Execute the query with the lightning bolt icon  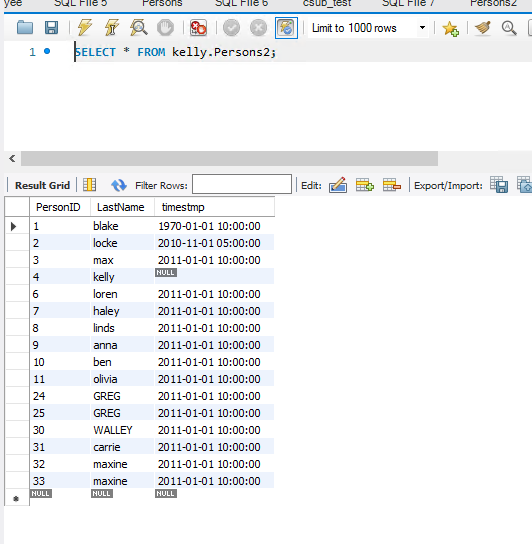click(x=84, y=28)
